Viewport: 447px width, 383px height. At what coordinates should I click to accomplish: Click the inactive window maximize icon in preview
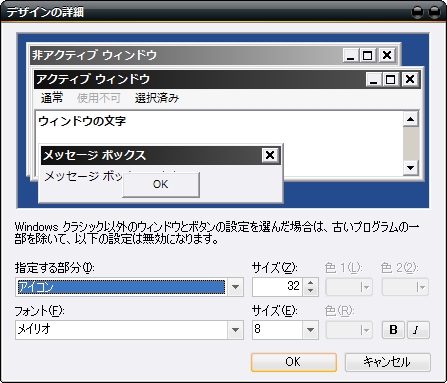point(367,55)
